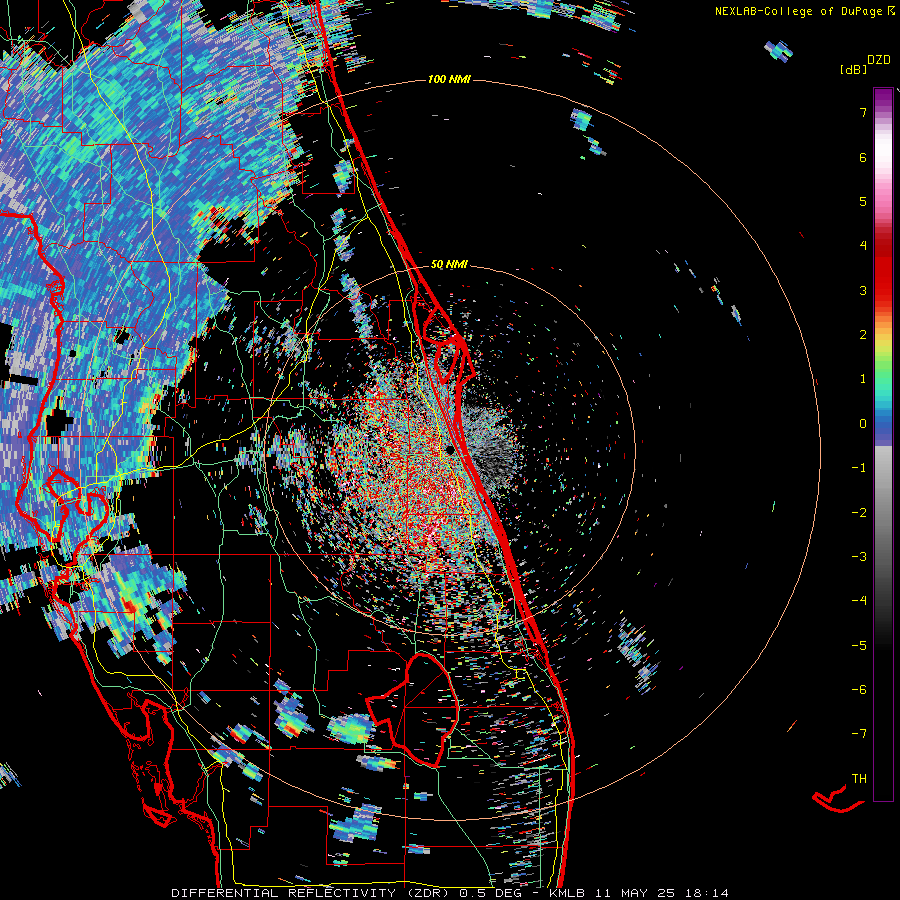
Task: Click the '100 NMI' range ring label
Action: pos(449,79)
